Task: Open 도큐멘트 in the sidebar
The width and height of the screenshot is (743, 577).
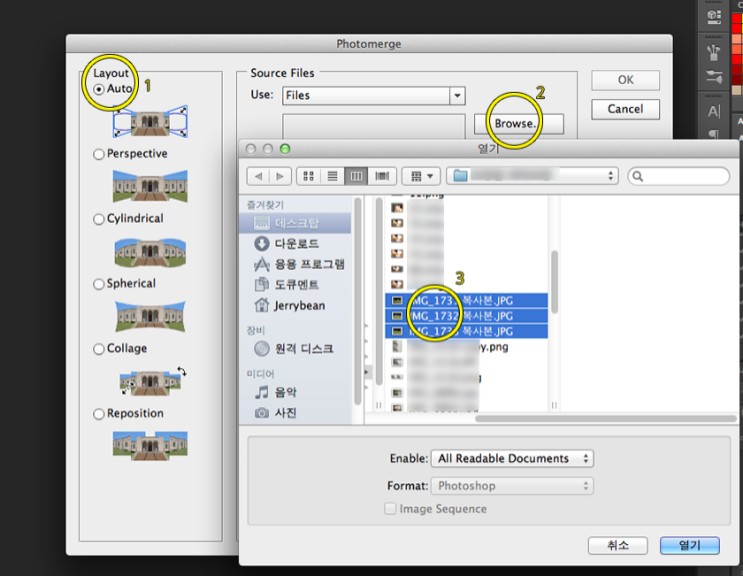Action: tap(295, 285)
